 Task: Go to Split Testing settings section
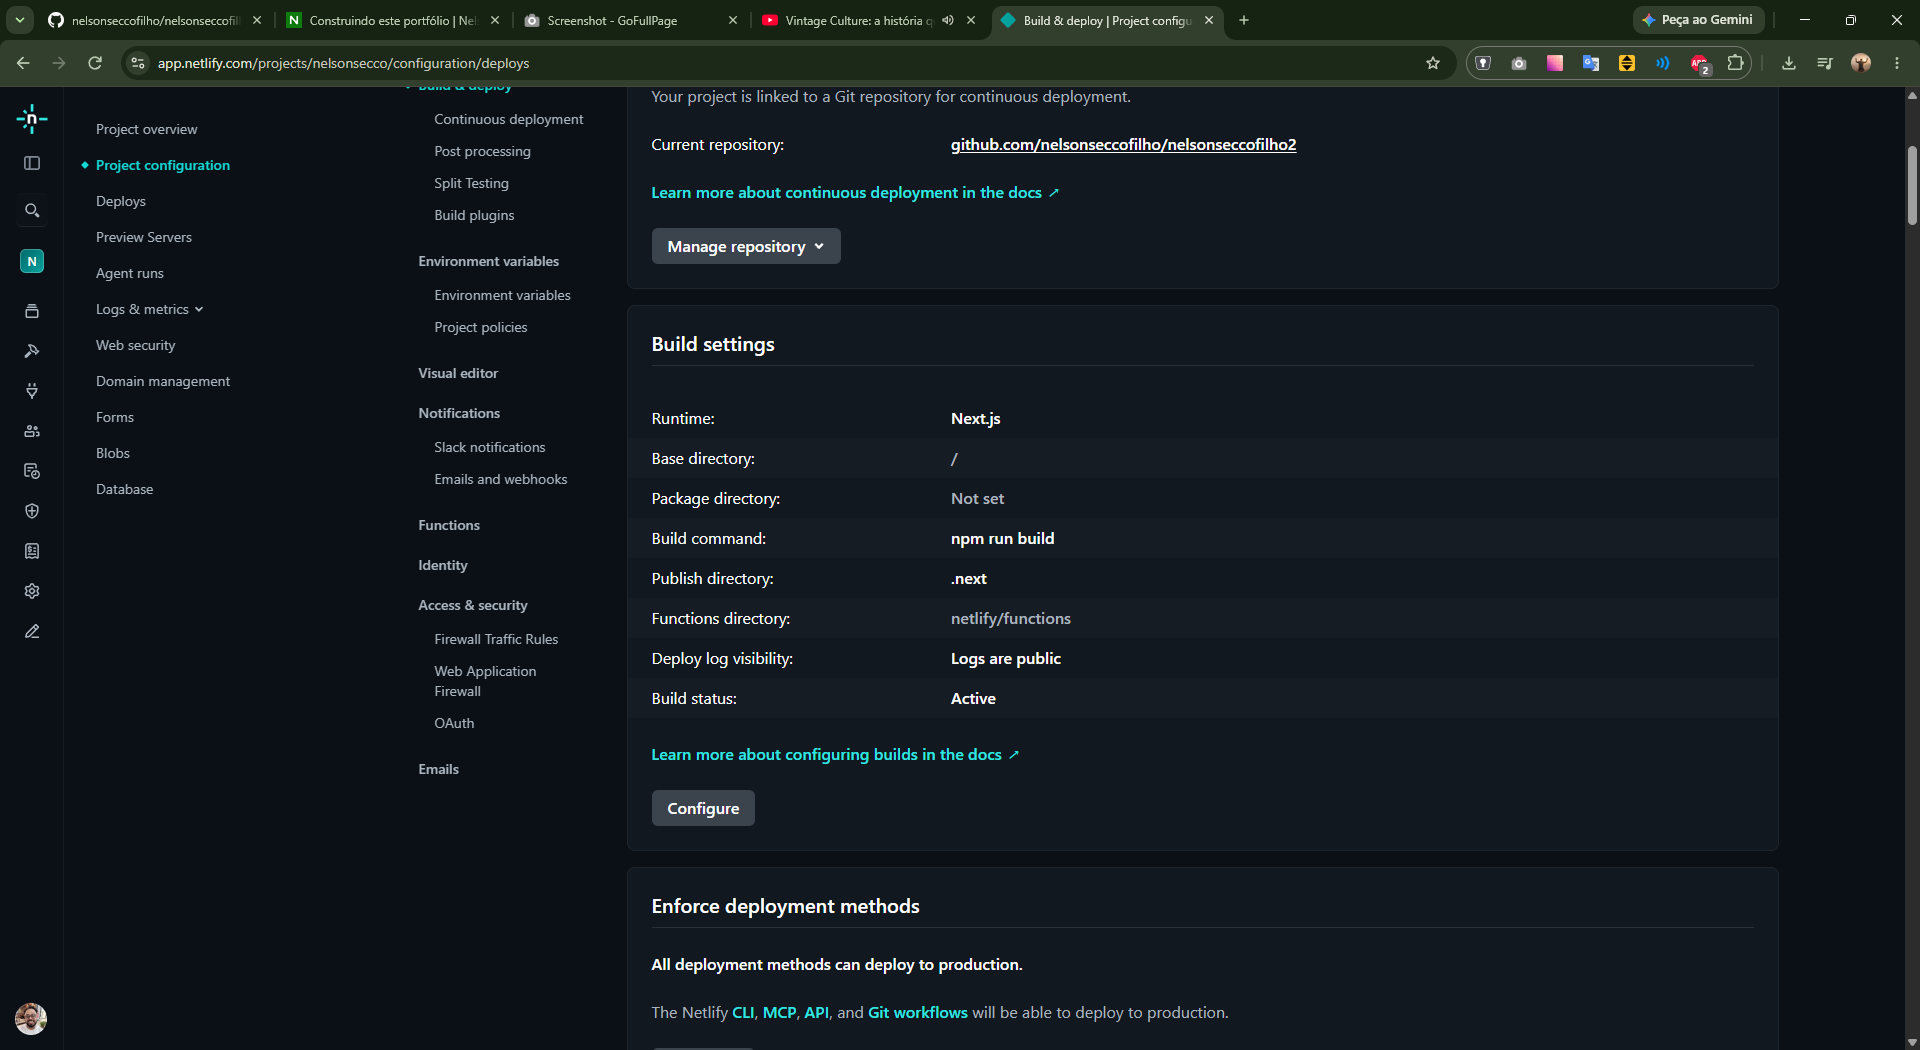point(471,183)
